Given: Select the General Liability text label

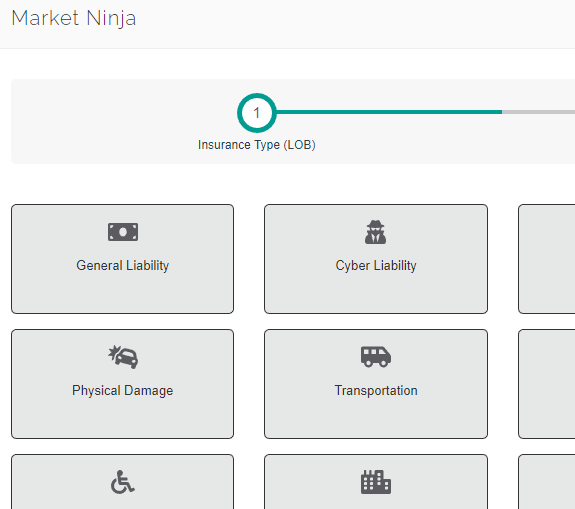Looking at the screenshot, I should click(122, 266).
